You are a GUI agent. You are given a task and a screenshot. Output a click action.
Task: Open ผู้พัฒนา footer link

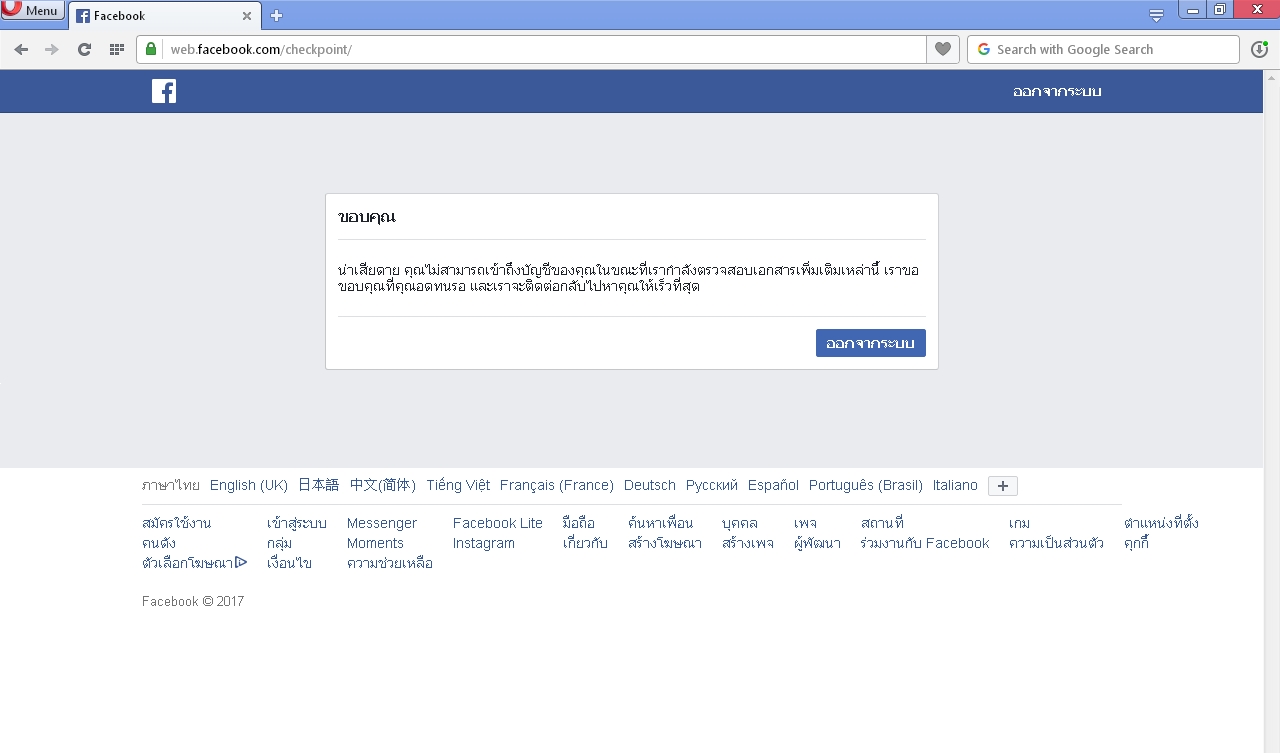pos(817,543)
